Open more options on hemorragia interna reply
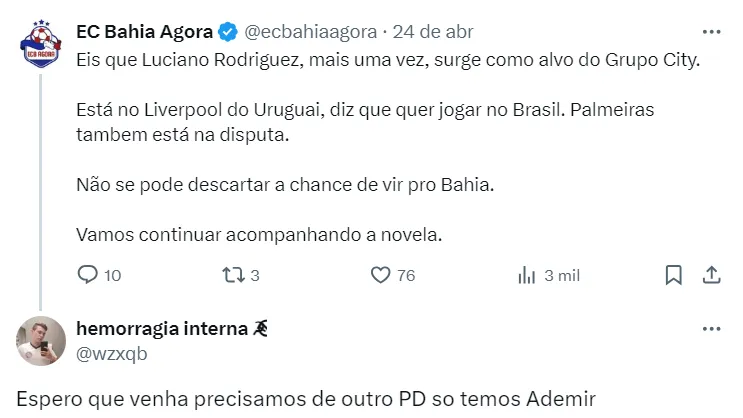 pyautogui.click(x=711, y=329)
